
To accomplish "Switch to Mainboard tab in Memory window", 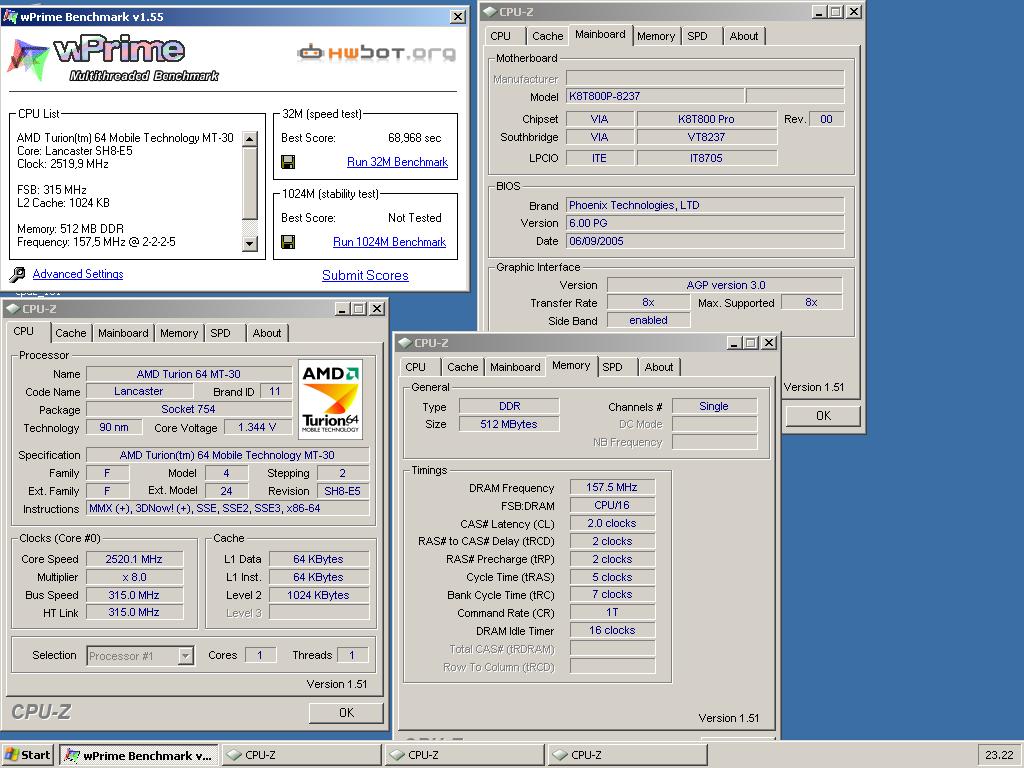I will [515, 367].
